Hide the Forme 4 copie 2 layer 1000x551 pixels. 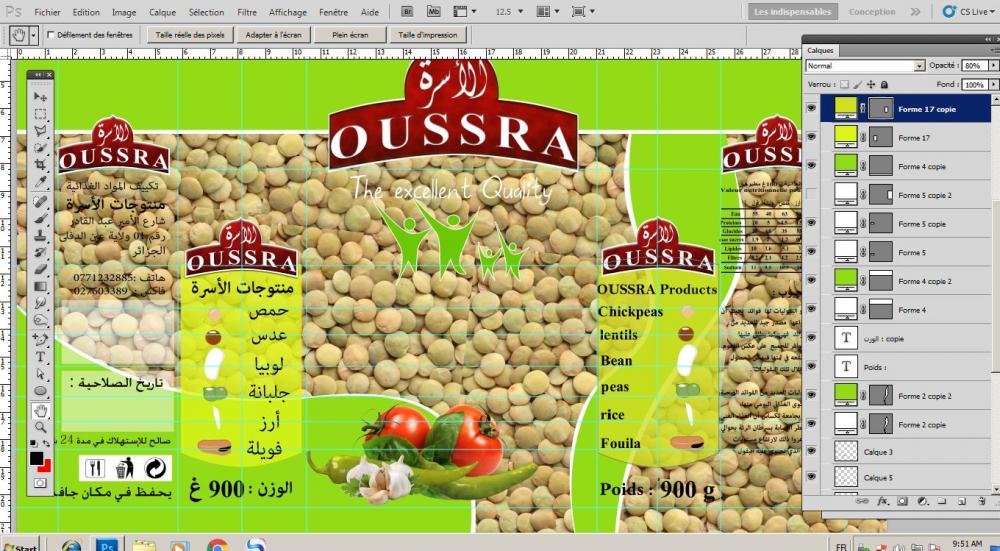tap(811, 280)
